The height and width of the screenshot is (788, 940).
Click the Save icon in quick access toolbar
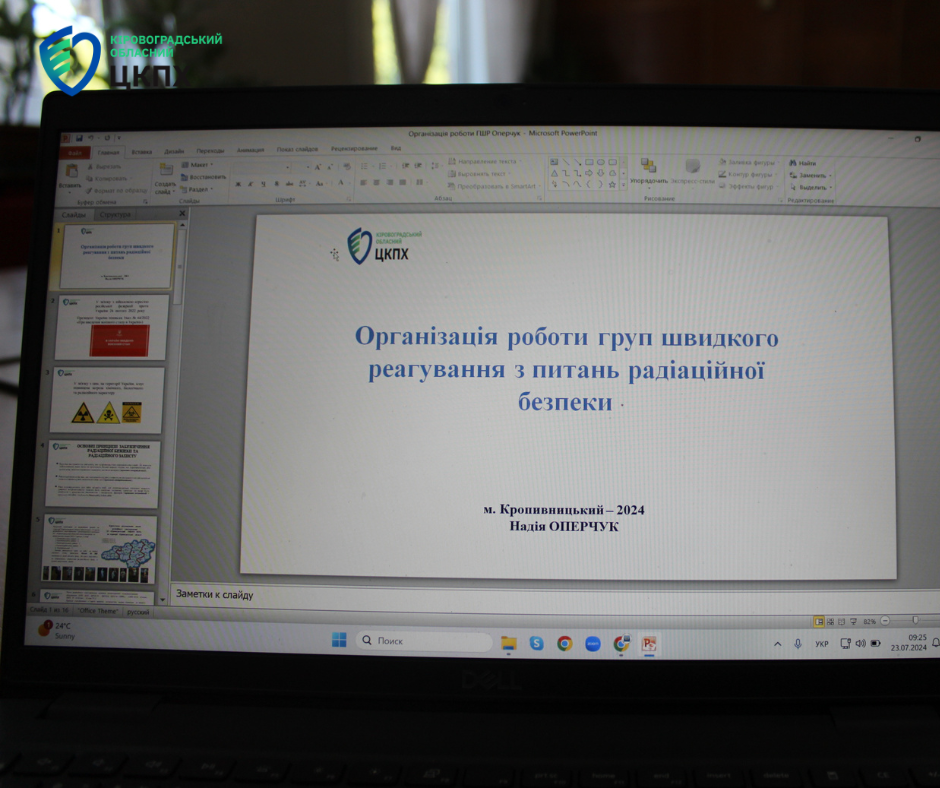pyautogui.click(x=79, y=137)
